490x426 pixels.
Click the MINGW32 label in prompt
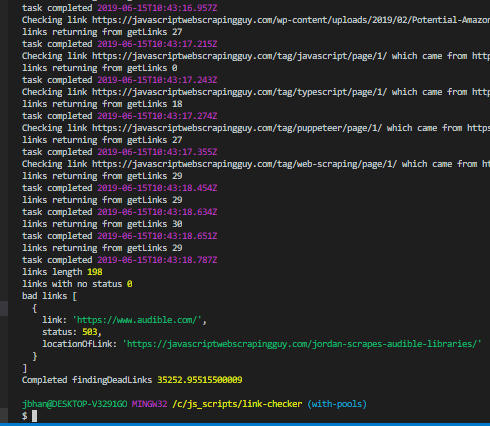pyautogui.click(x=149, y=404)
